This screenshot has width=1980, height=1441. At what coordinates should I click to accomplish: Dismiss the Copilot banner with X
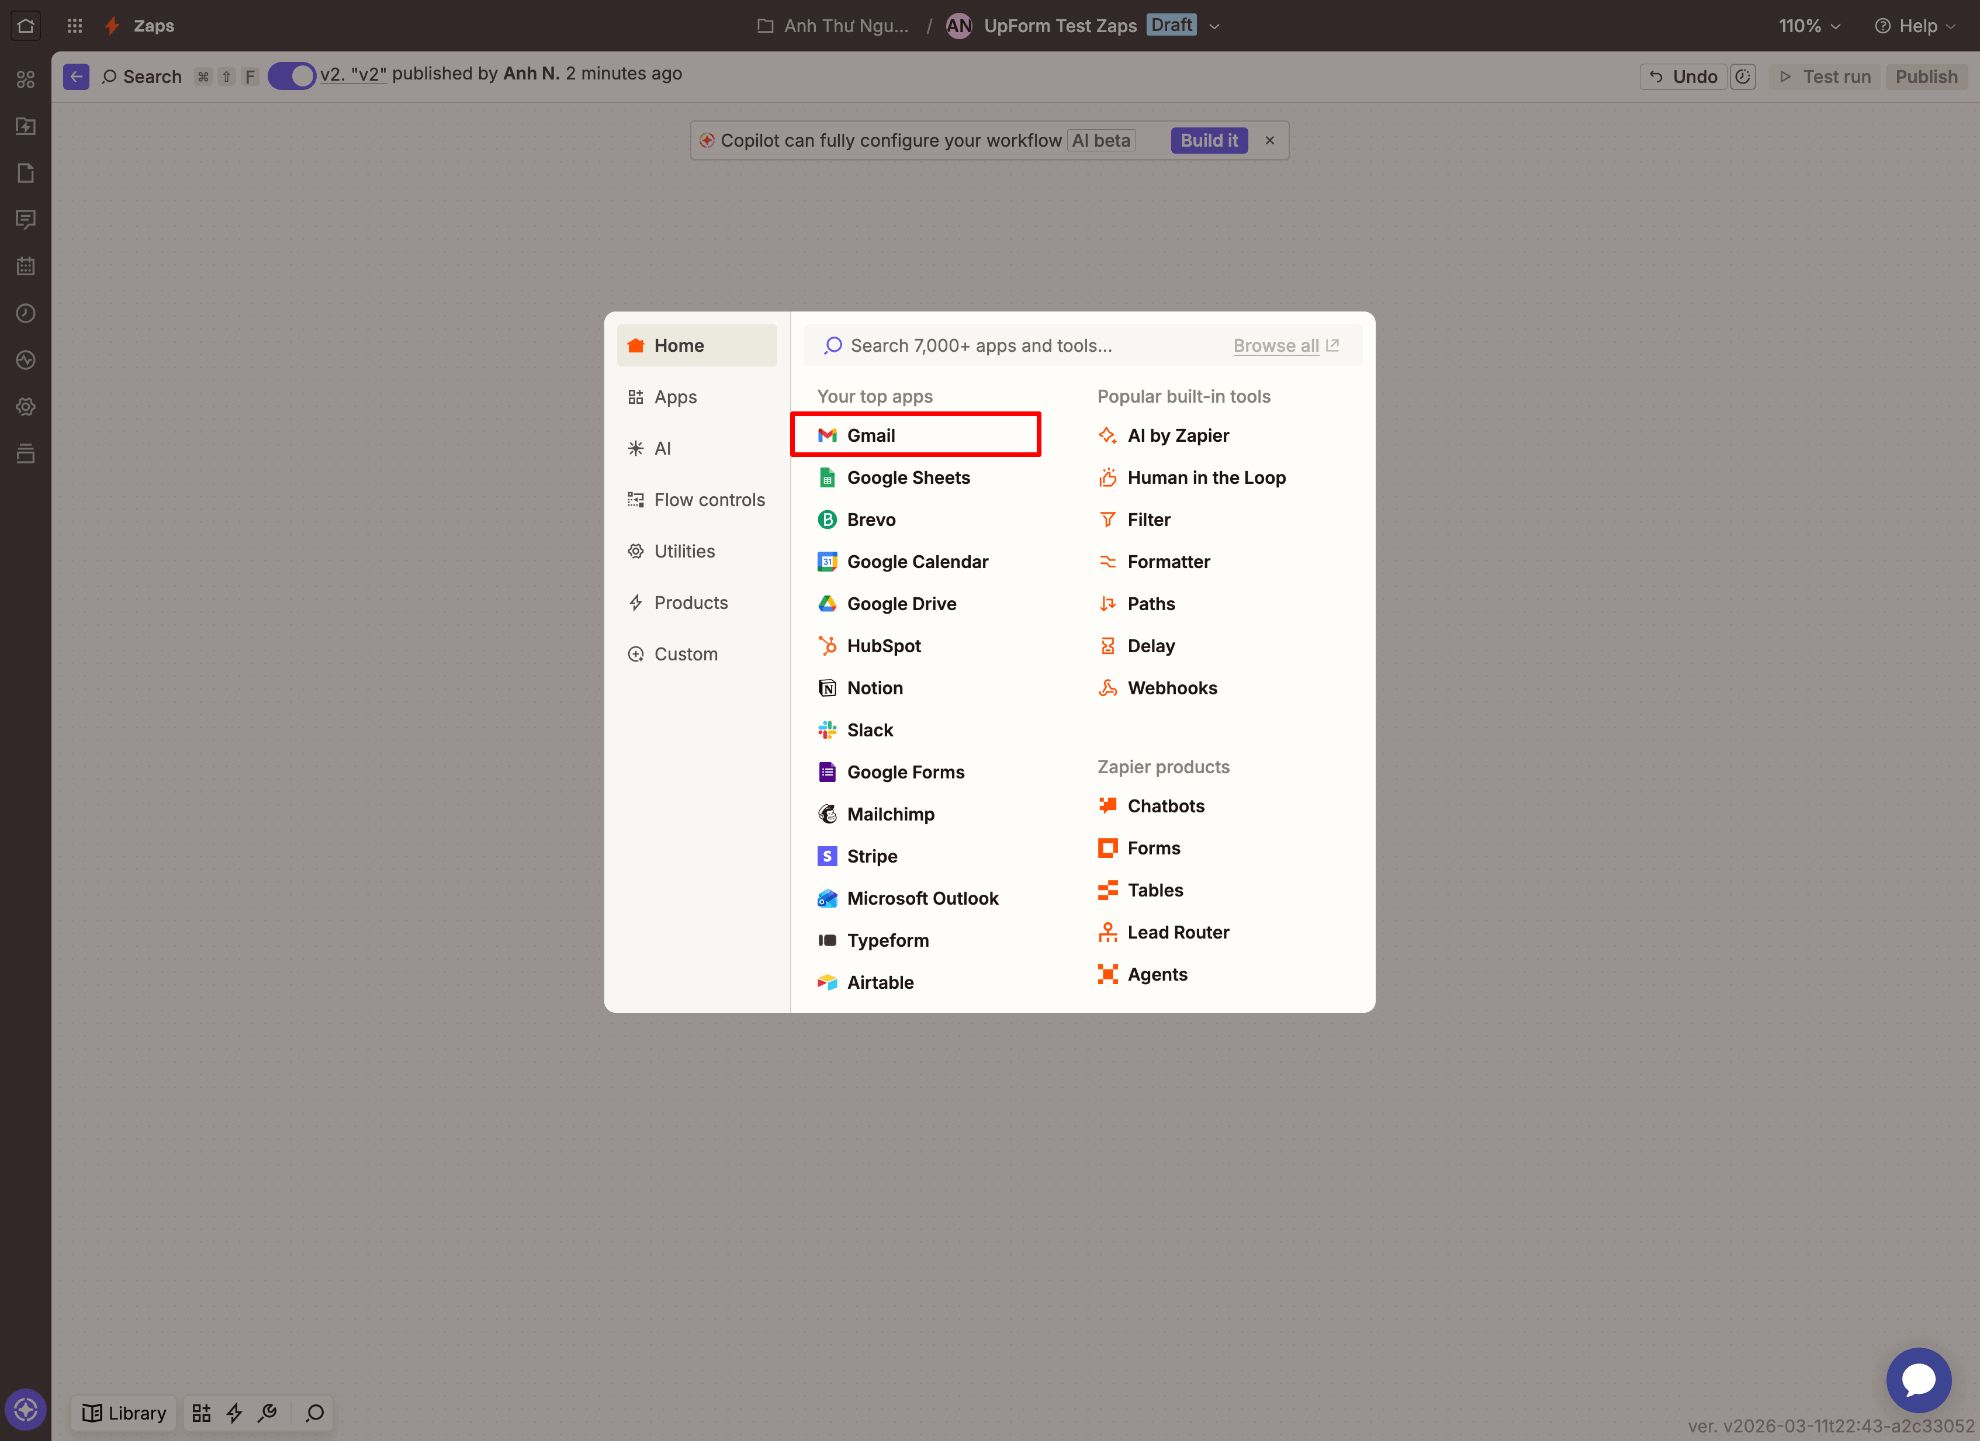point(1270,141)
